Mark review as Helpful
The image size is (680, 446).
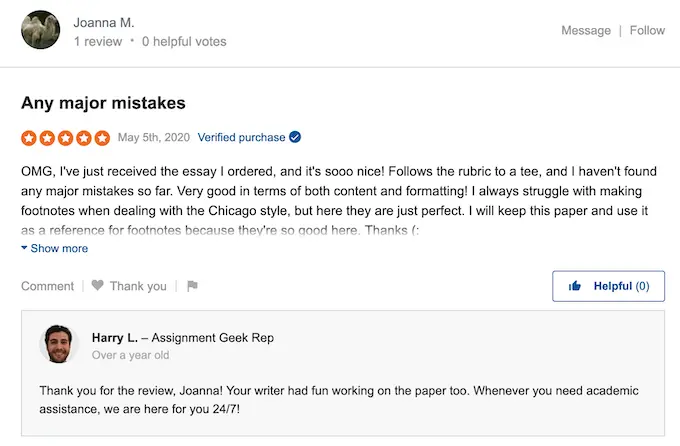[x=608, y=286]
